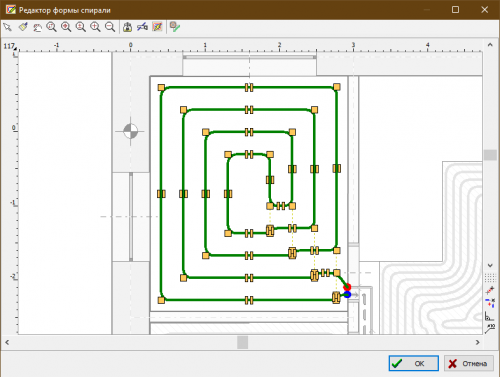500x377 pixels.
Task: Click the vertical scrollbar up arrow
Action: click(490, 45)
